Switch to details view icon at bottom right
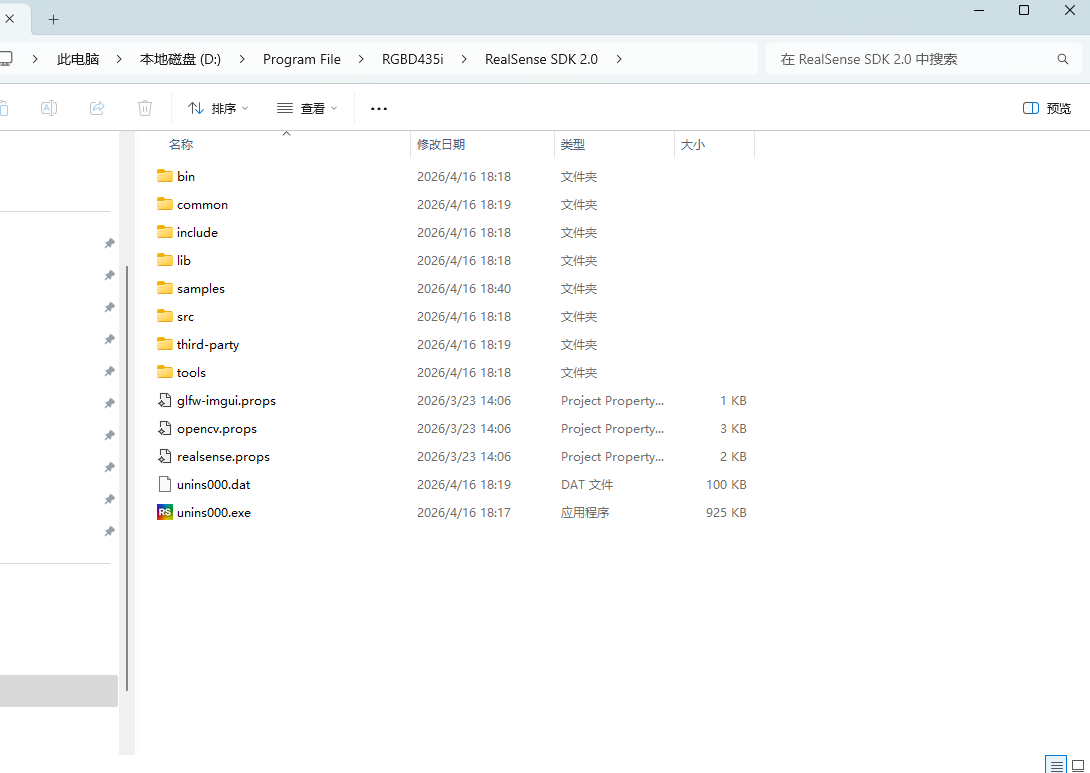The width and height of the screenshot is (1090, 773). 1057,765
